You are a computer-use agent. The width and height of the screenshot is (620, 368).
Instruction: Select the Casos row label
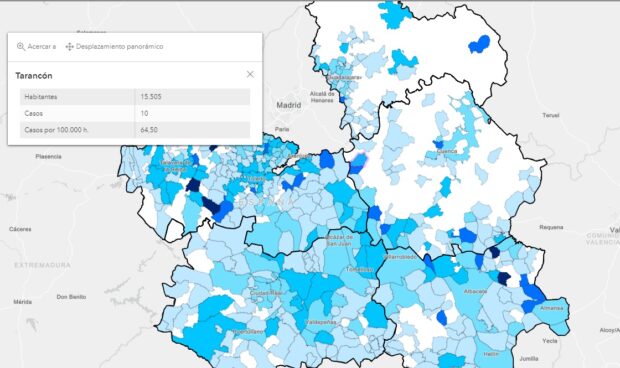[x=34, y=113]
